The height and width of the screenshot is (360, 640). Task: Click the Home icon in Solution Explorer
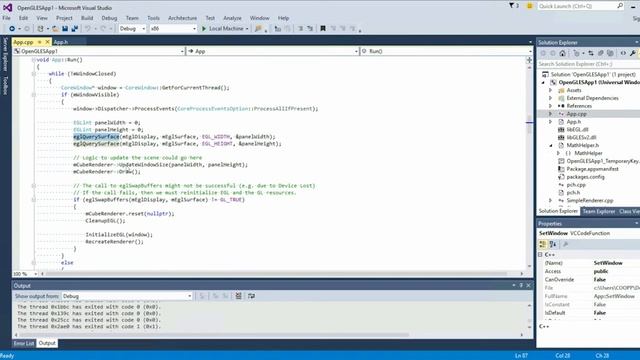point(562,53)
